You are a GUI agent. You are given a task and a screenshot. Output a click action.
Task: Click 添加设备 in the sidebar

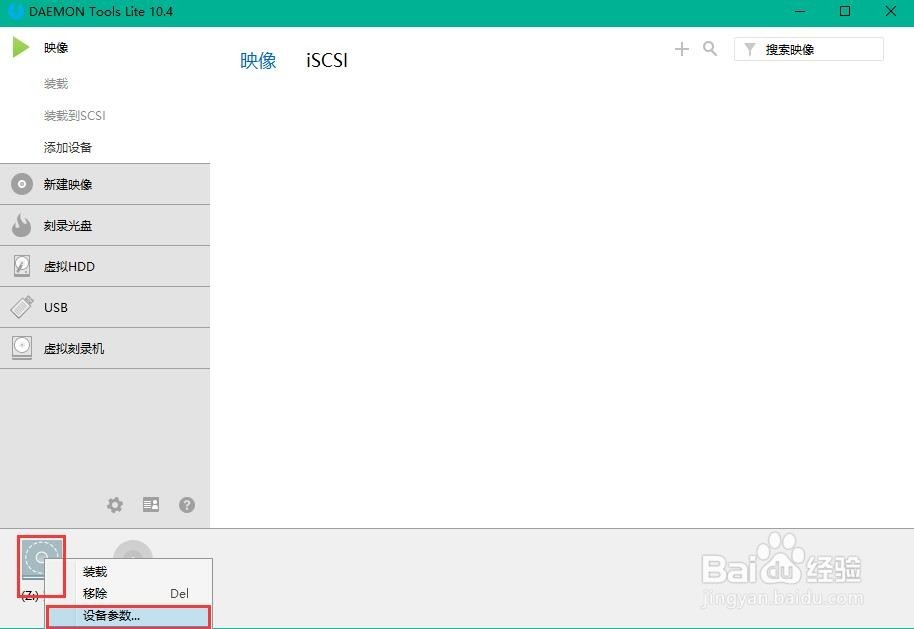pyautogui.click(x=68, y=147)
